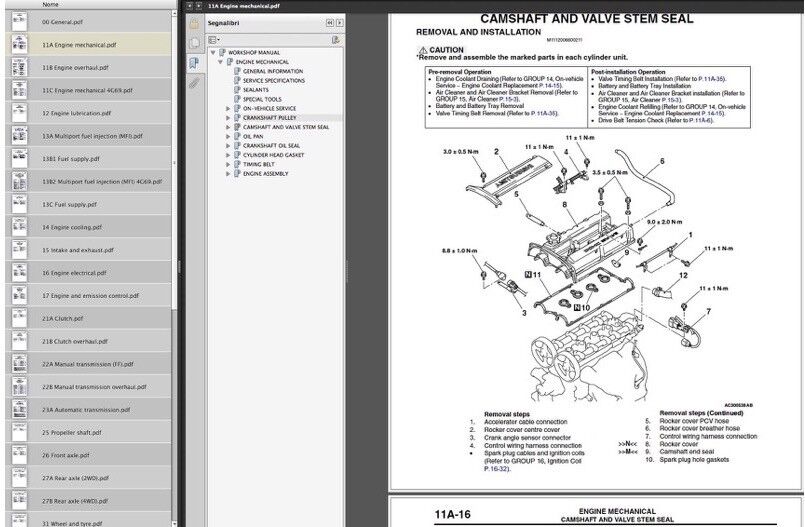Follow the P.11A-35 link in Pre-removal Operation
The width and height of the screenshot is (805, 527).
click(x=544, y=113)
